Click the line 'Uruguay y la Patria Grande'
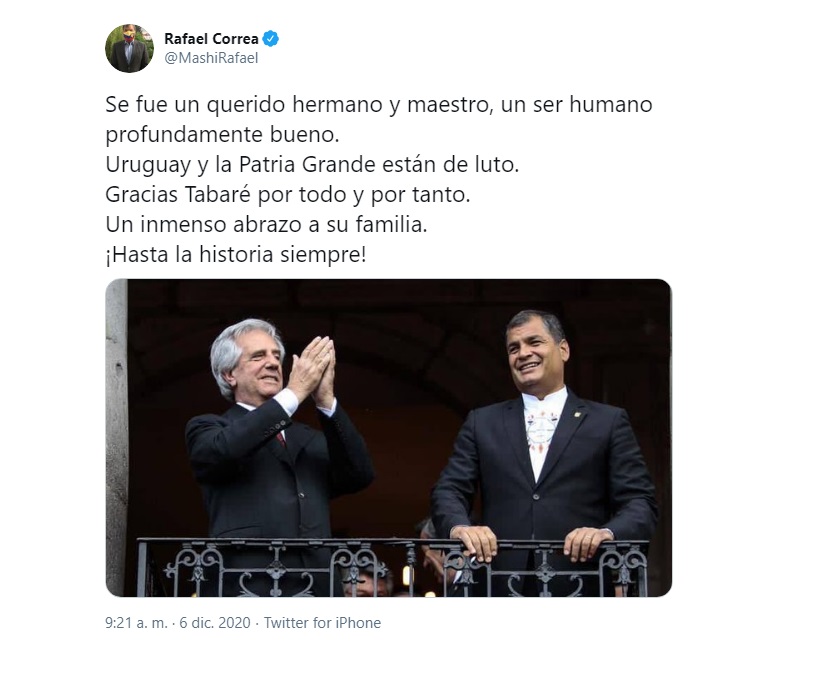This screenshot has width=816, height=677. (312, 164)
